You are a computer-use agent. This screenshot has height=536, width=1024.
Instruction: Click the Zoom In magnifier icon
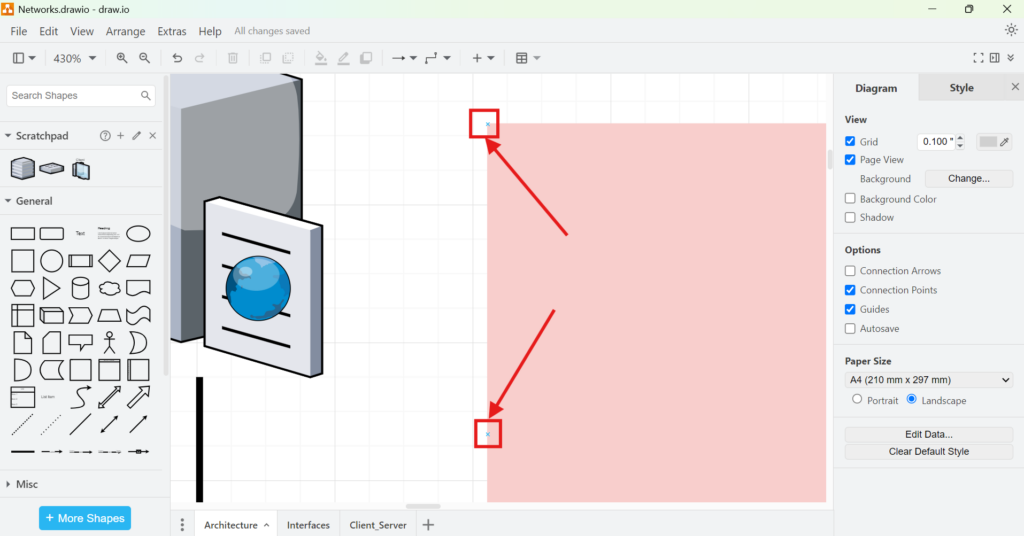pos(122,58)
